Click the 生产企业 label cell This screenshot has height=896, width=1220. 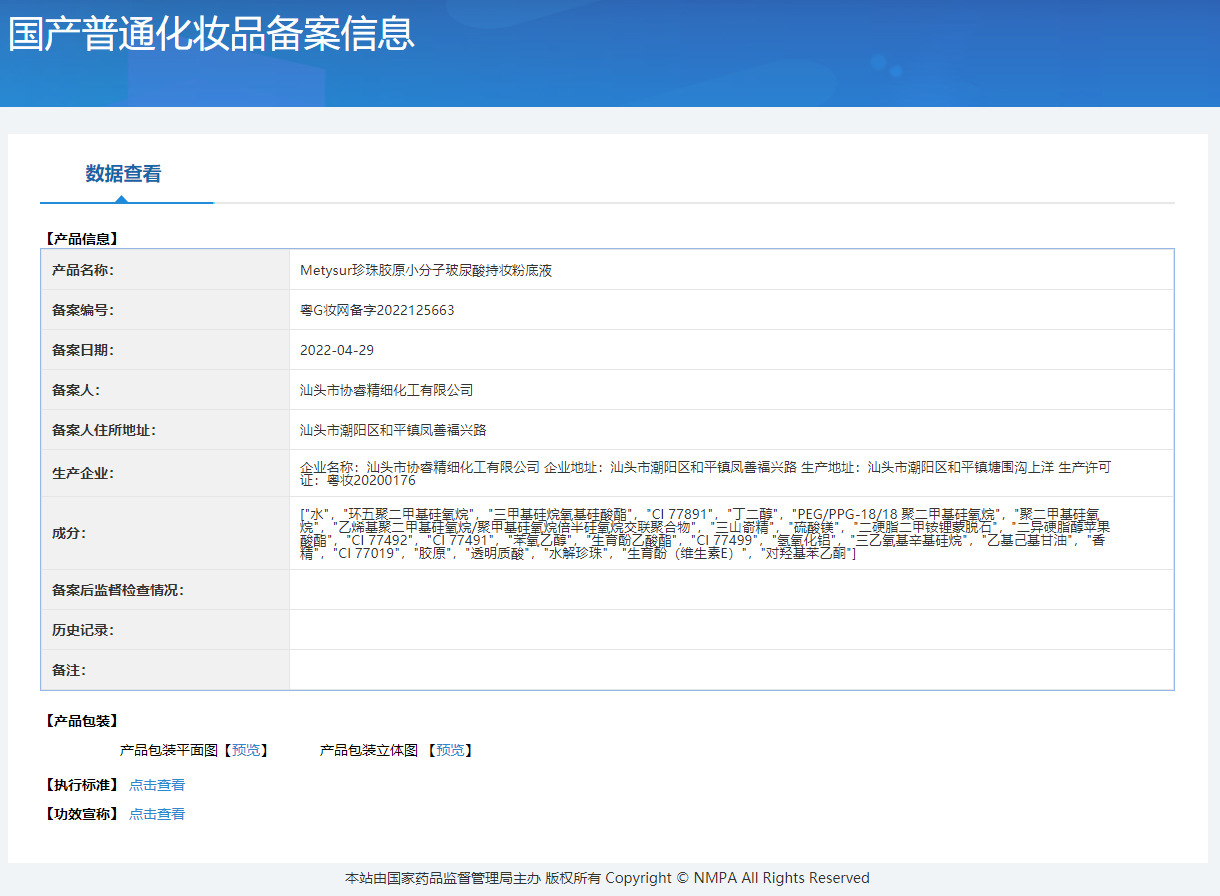165,473
